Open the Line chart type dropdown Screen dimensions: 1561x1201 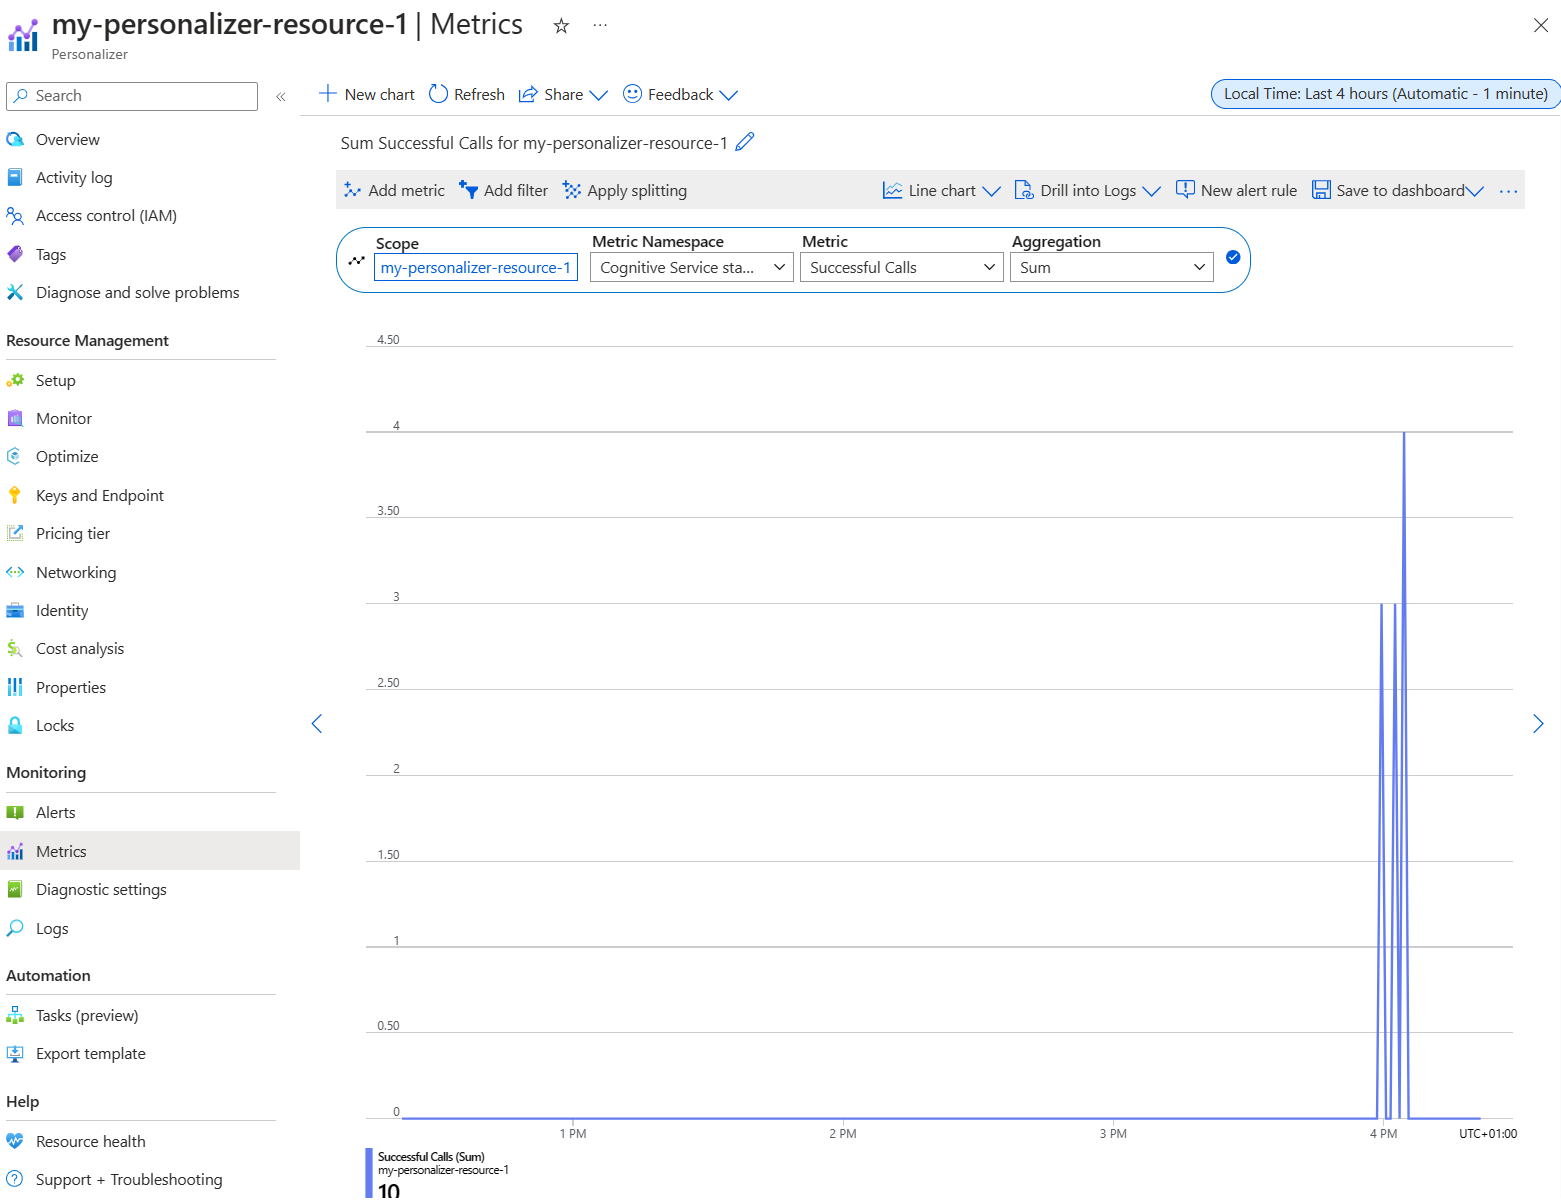(941, 190)
